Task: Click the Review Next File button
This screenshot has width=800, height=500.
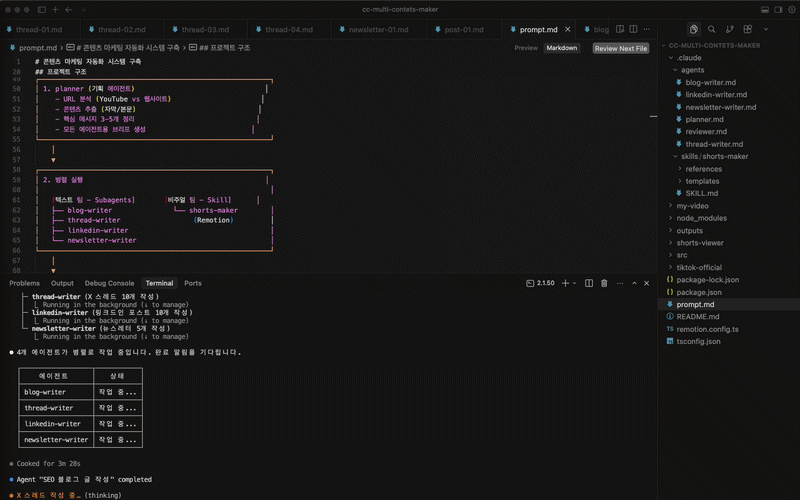Action: coord(620,48)
